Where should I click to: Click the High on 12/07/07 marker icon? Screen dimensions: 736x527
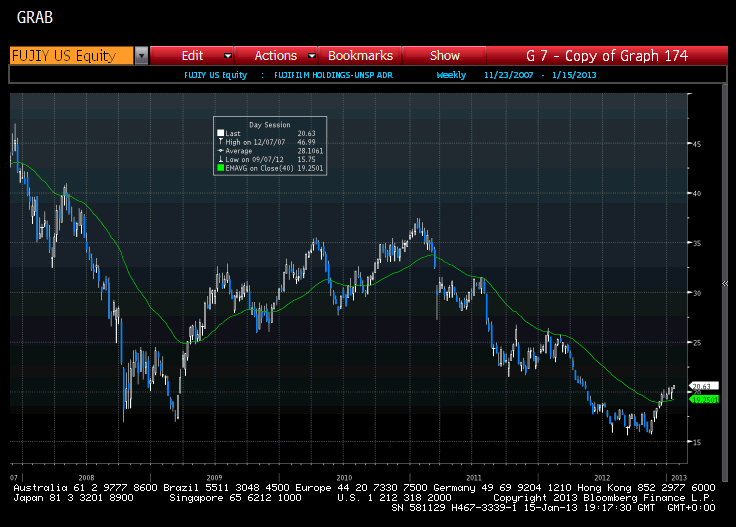click(221, 142)
